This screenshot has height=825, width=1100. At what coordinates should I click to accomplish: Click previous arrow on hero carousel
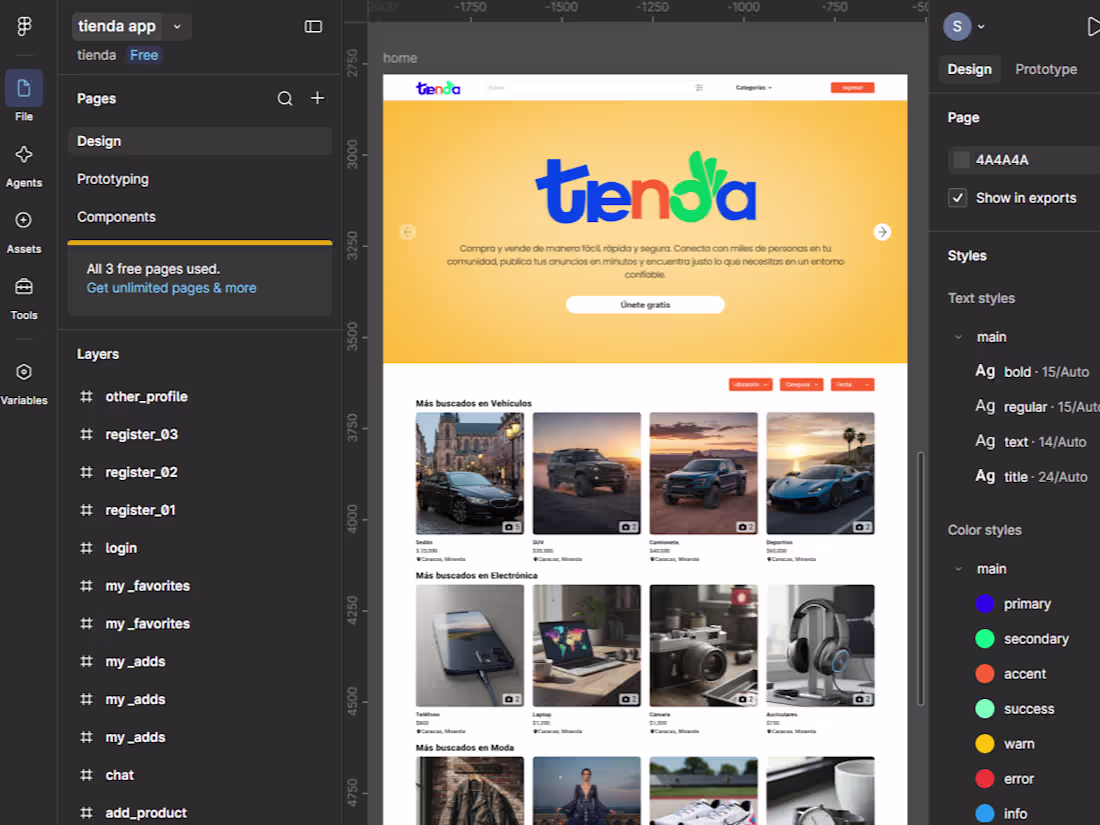(x=408, y=232)
